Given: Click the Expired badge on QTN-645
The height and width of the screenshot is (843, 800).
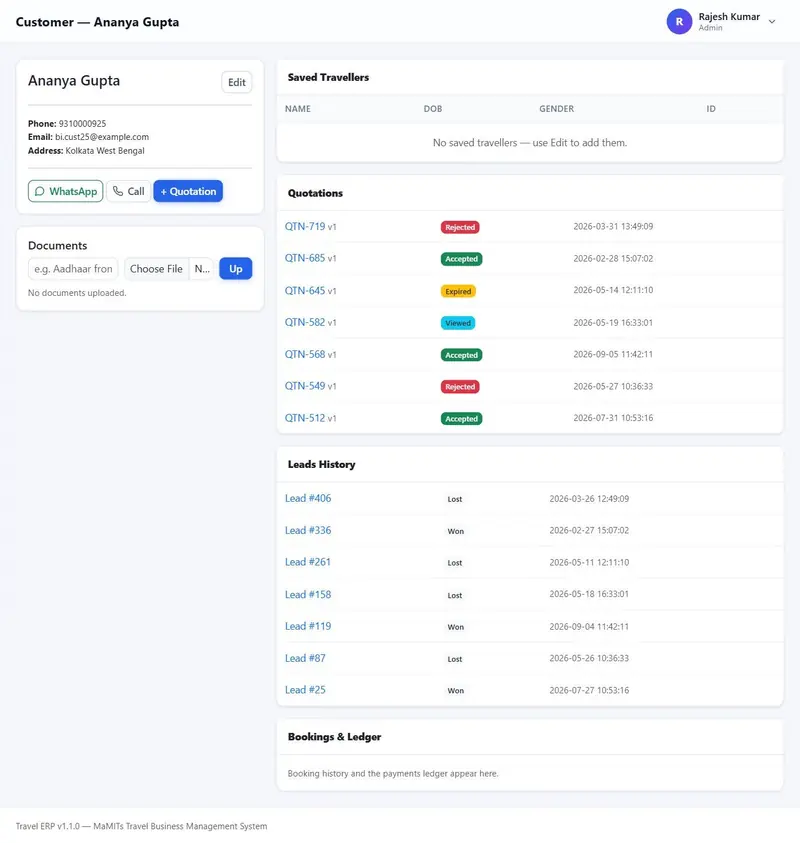Looking at the screenshot, I should tap(458, 291).
